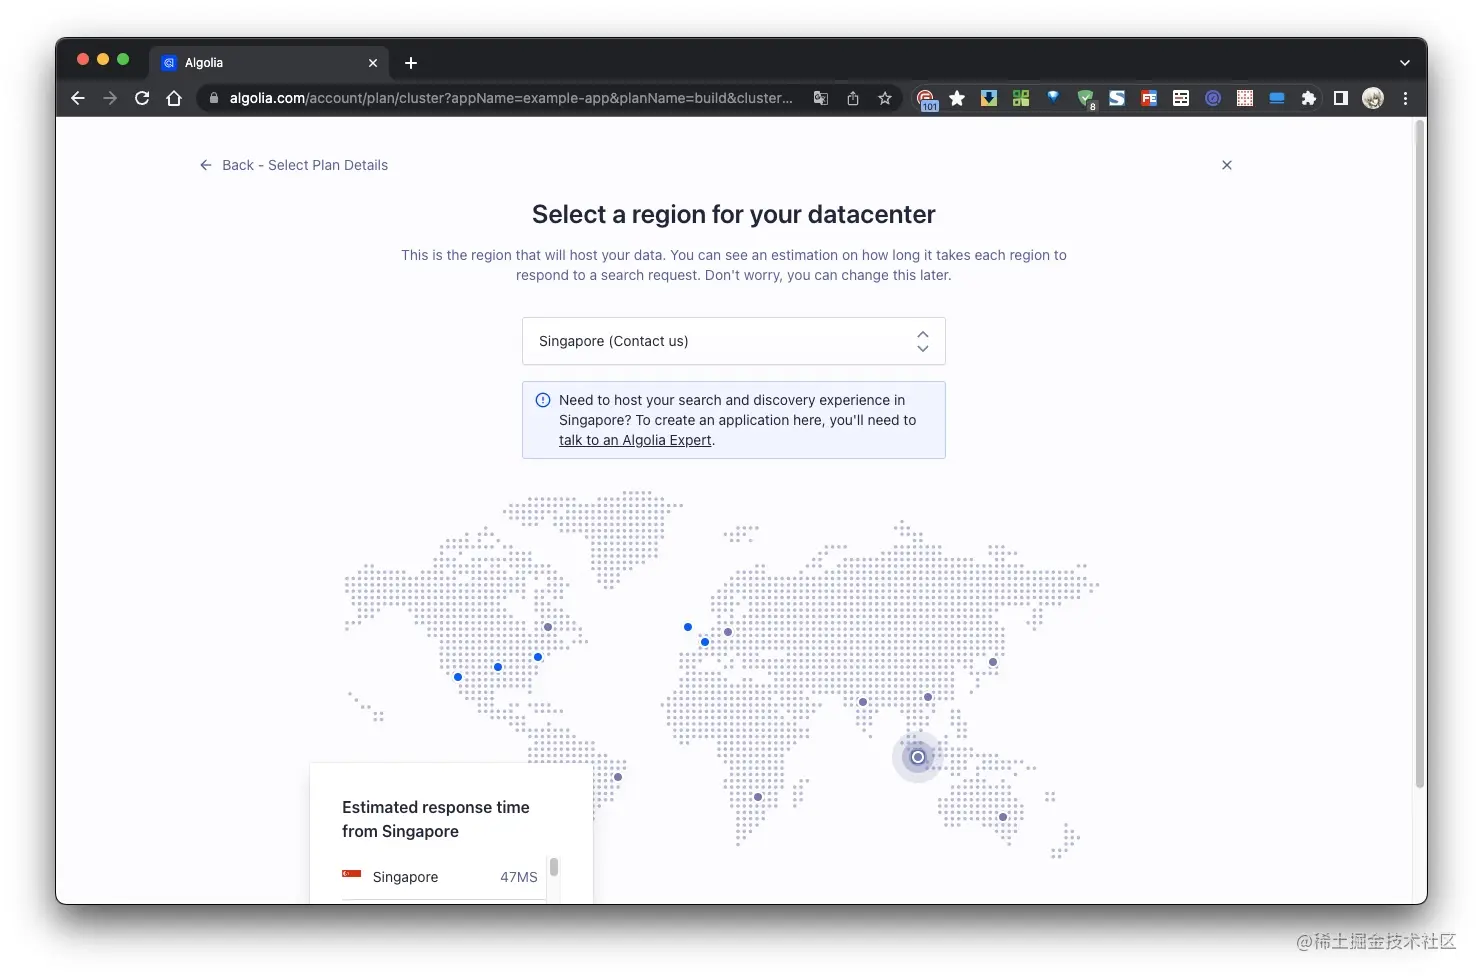Close the Algolia tab
This screenshot has height=978, width=1483.
coord(373,63)
